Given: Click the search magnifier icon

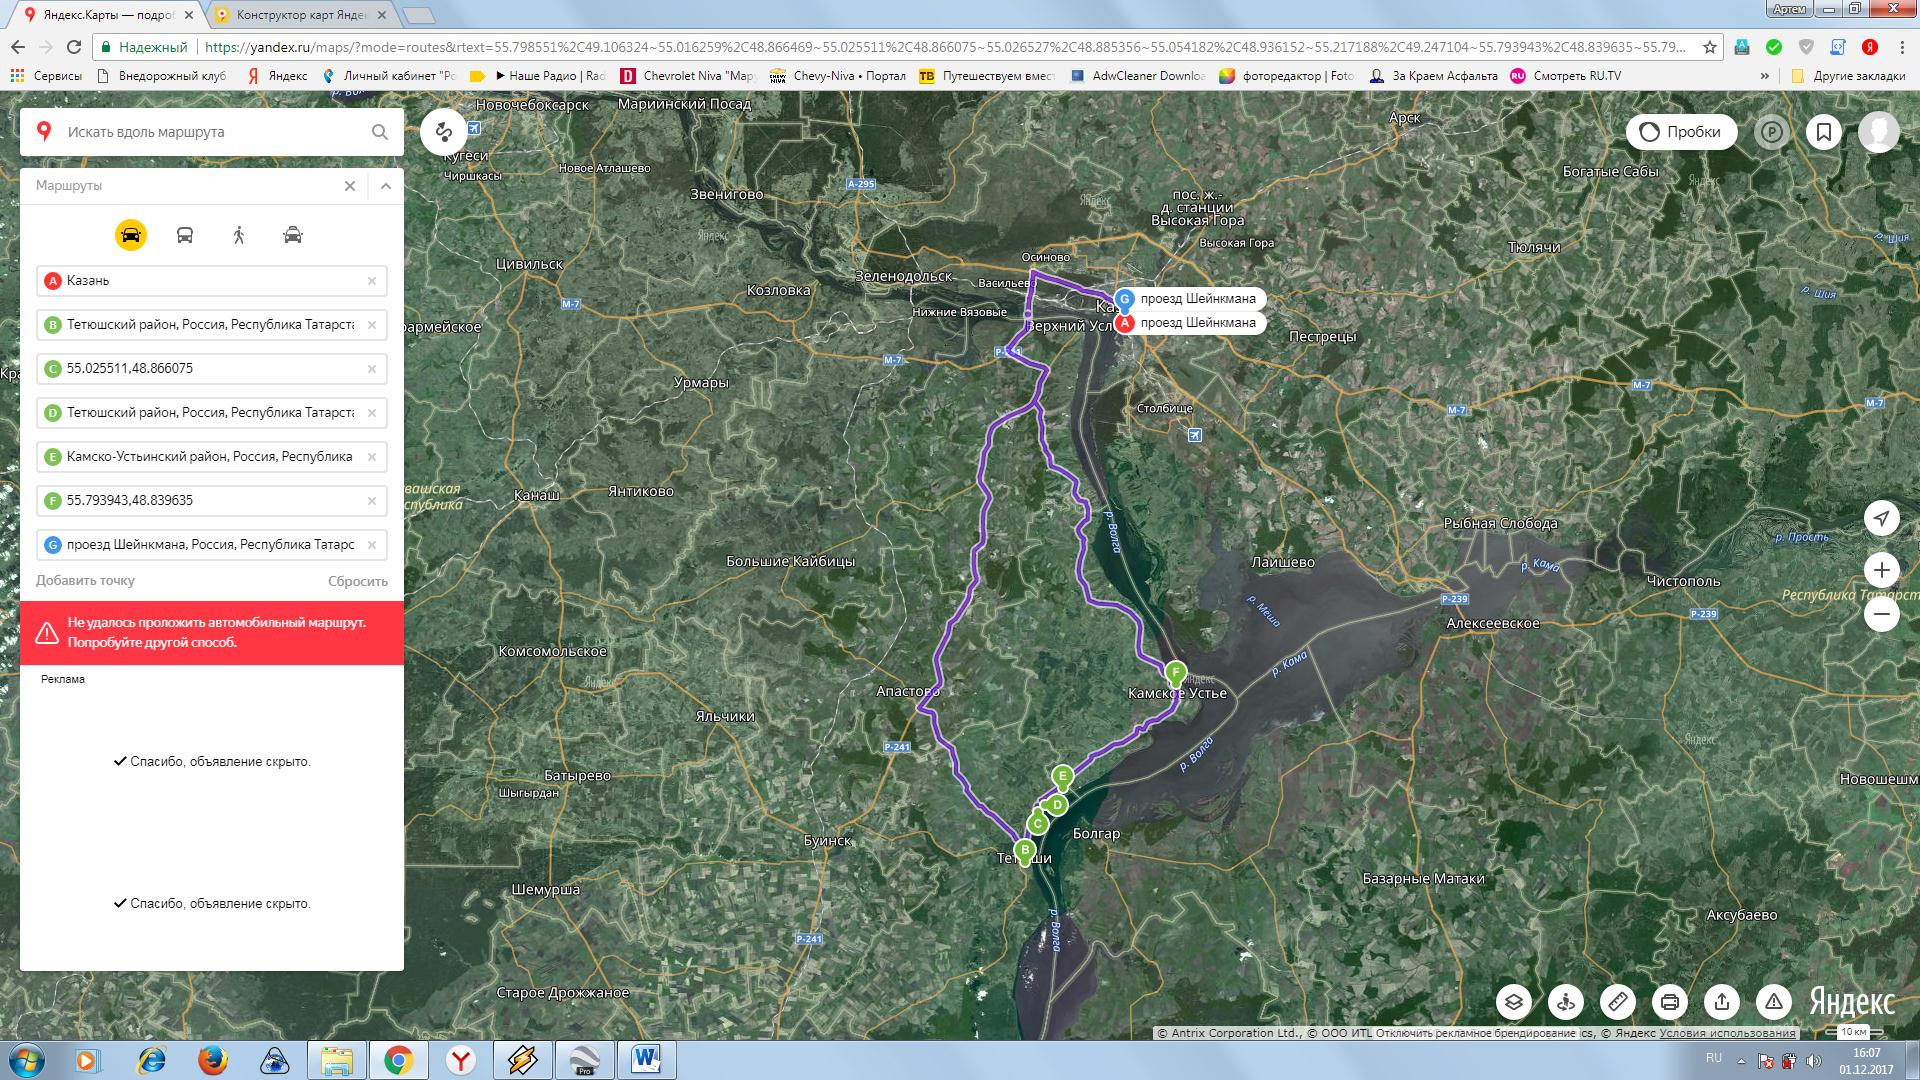Looking at the screenshot, I should (380, 132).
